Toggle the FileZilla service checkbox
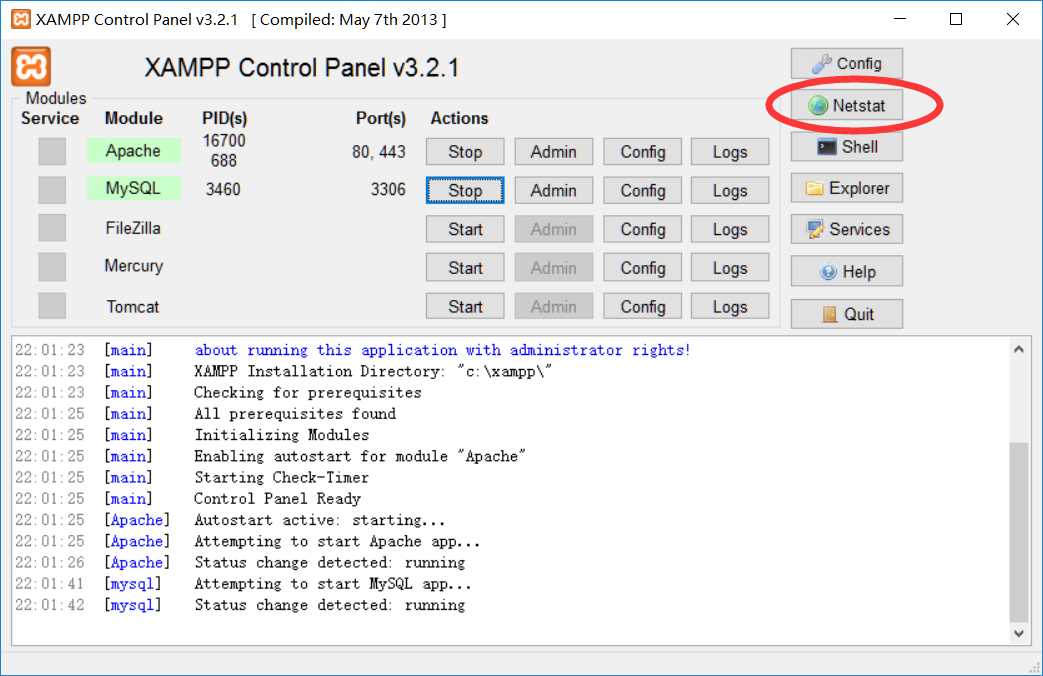1043x676 pixels. tap(52, 228)
